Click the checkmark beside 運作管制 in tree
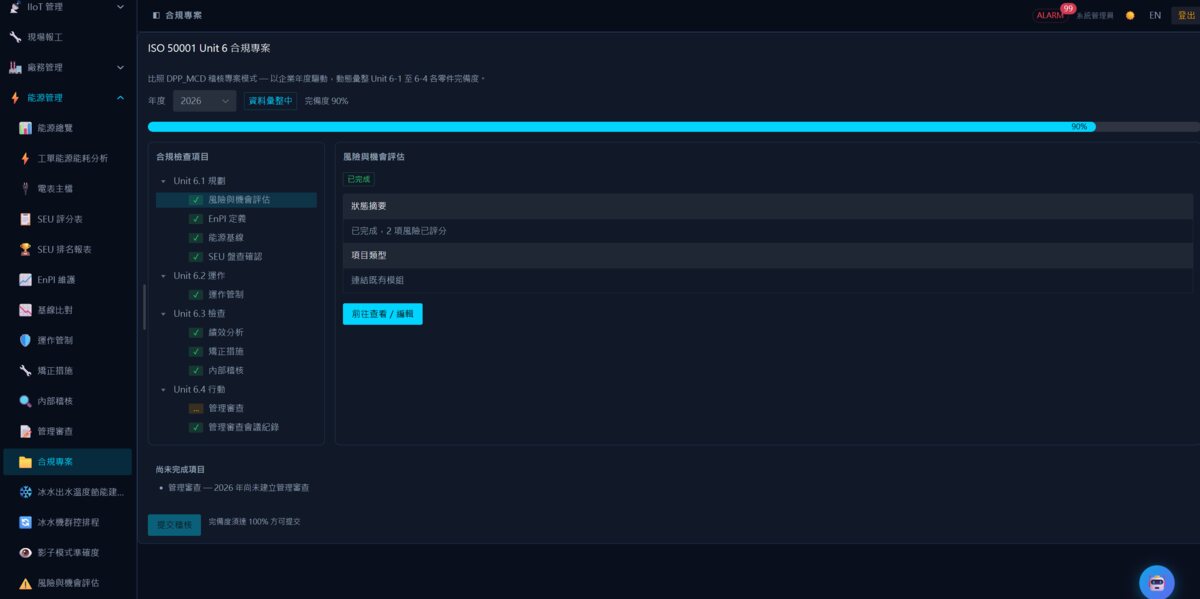 click(196, 295)
